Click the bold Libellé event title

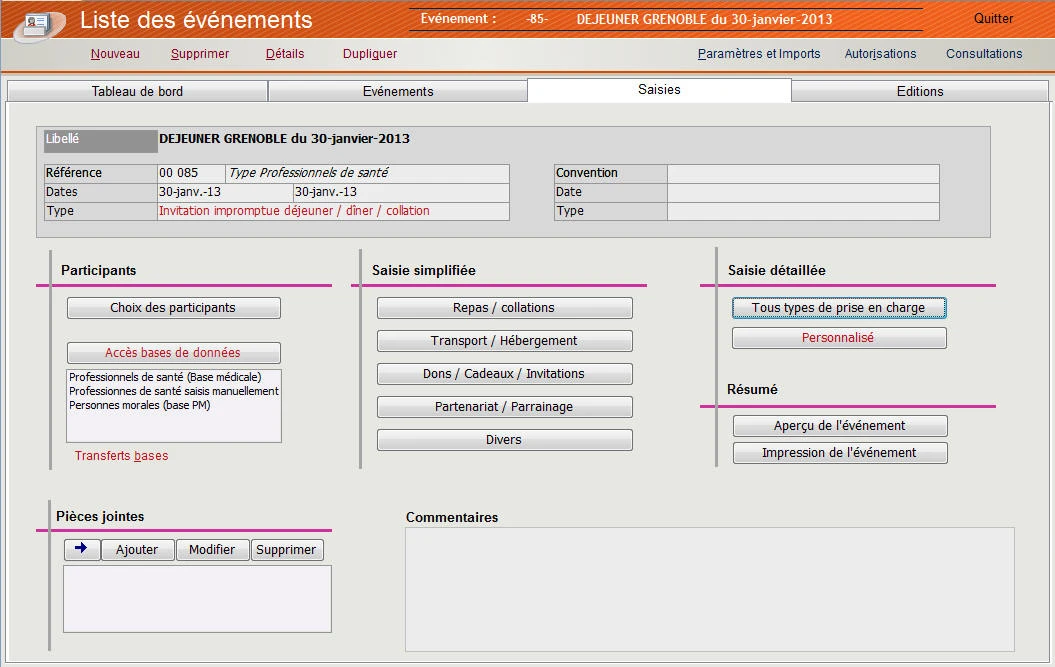click(285, 139)
